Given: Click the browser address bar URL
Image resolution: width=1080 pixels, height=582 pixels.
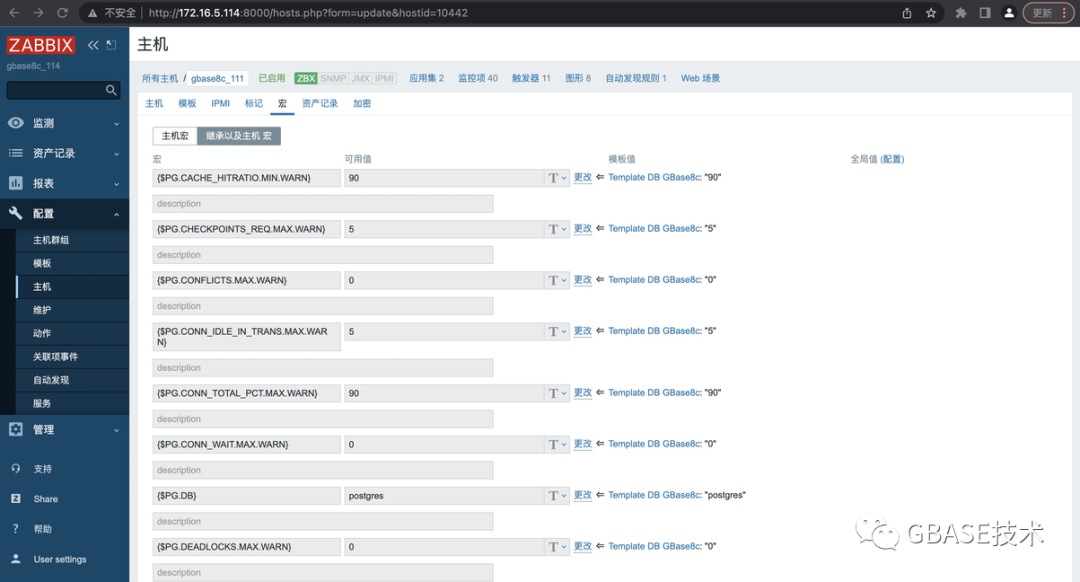Looking at the screenshot, I should 308,13.
